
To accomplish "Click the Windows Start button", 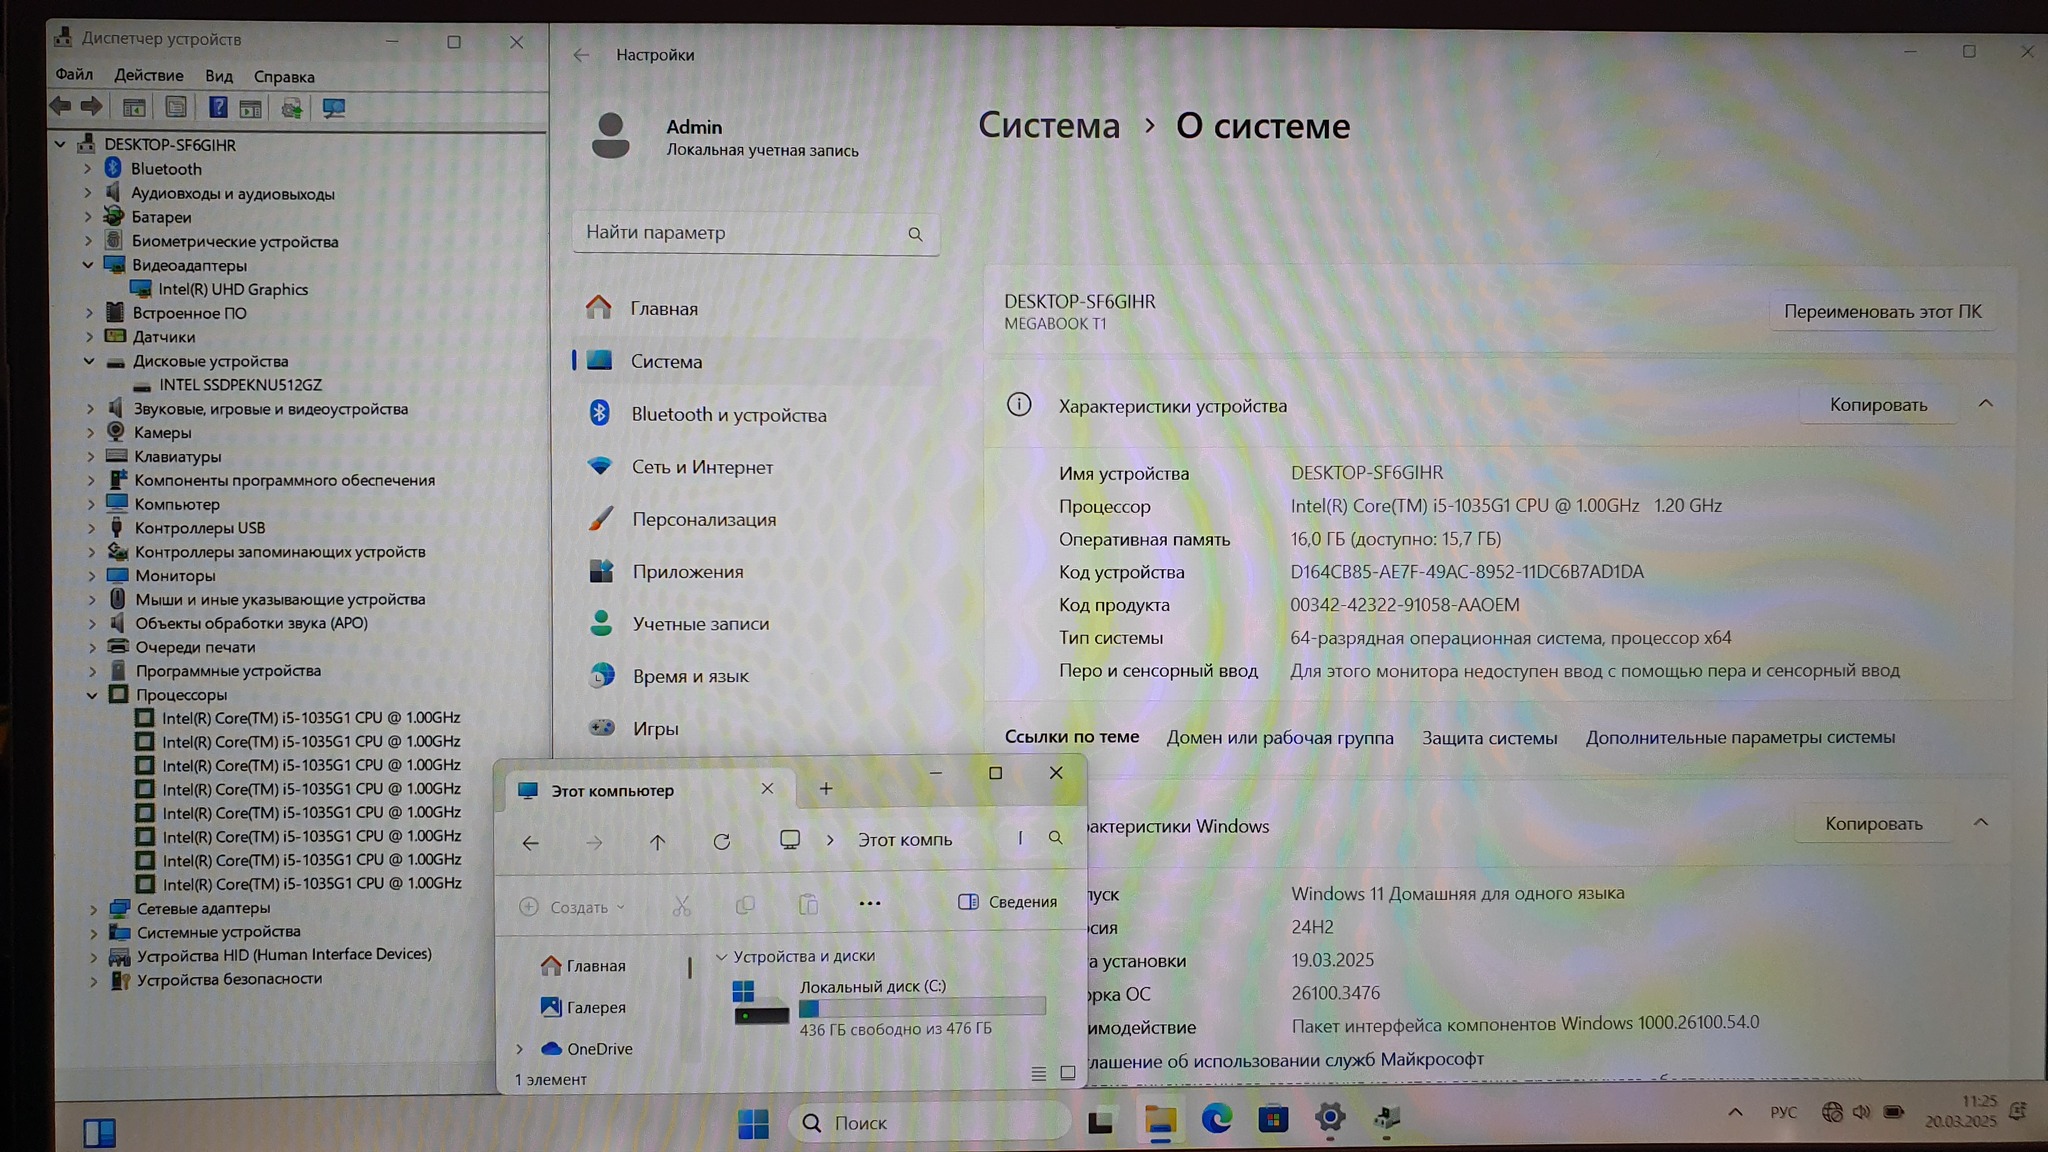I will point(753,1123).
